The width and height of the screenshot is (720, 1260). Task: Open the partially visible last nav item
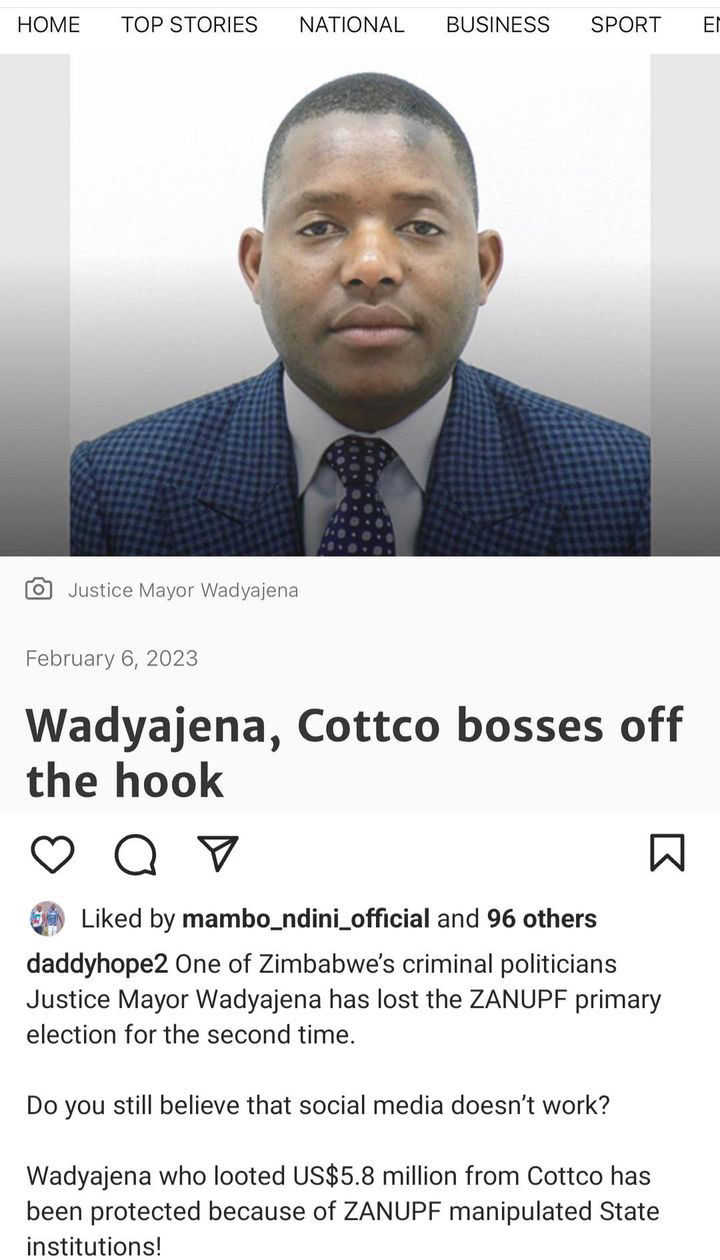[x=711, y=25]
